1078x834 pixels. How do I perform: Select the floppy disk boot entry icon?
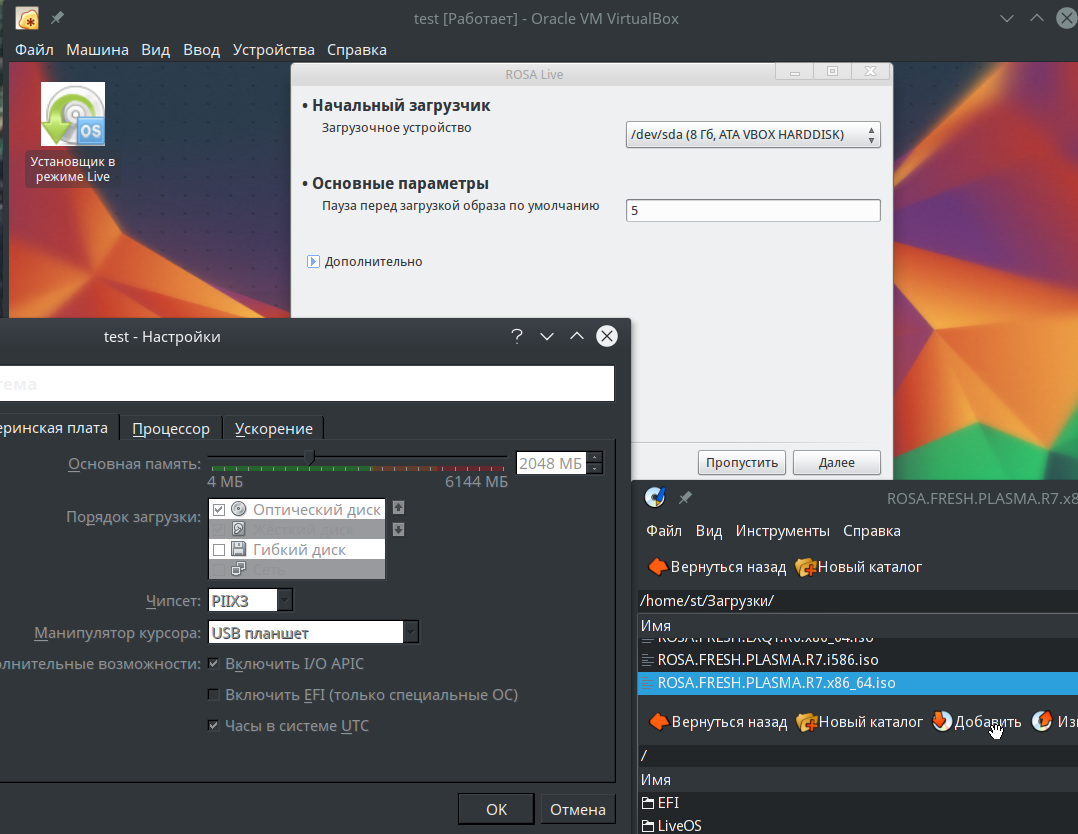239,549
